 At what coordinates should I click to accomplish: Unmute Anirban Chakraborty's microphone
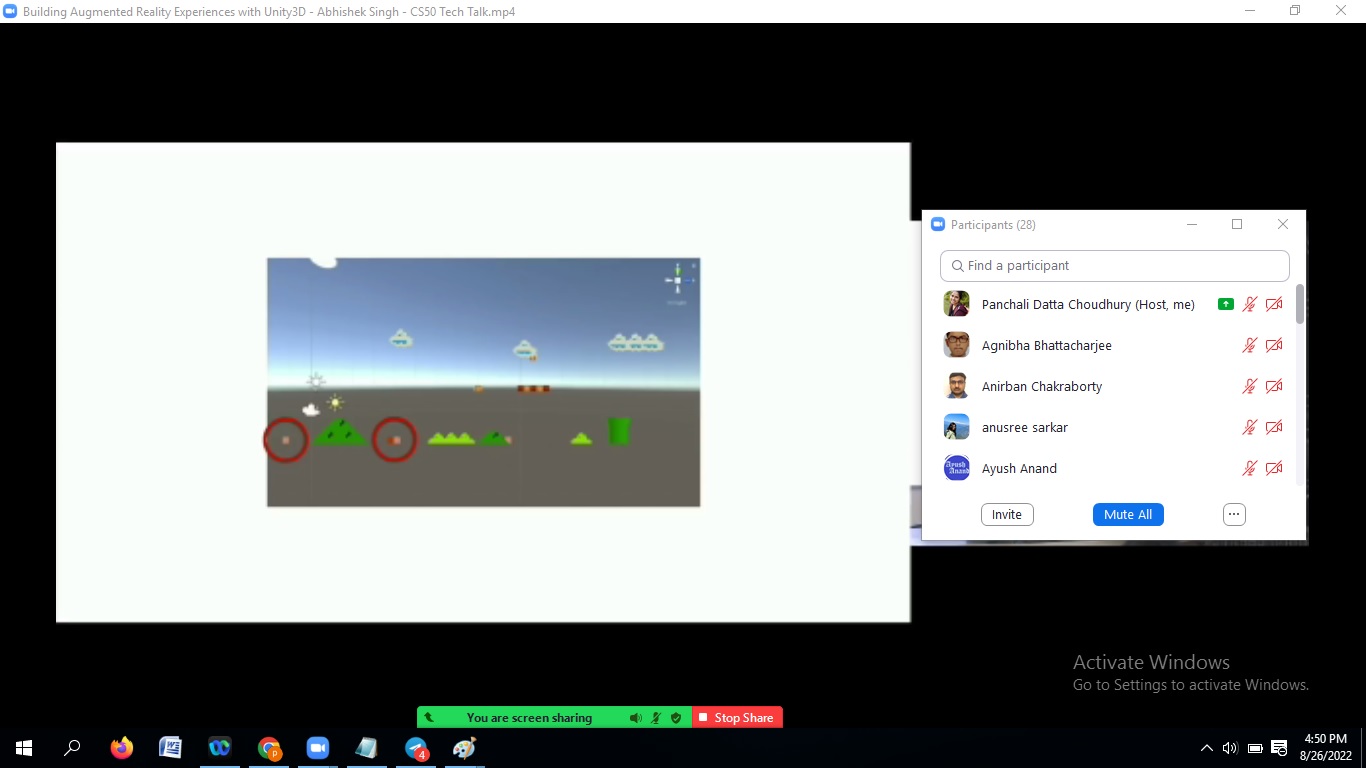(1249, 386)
